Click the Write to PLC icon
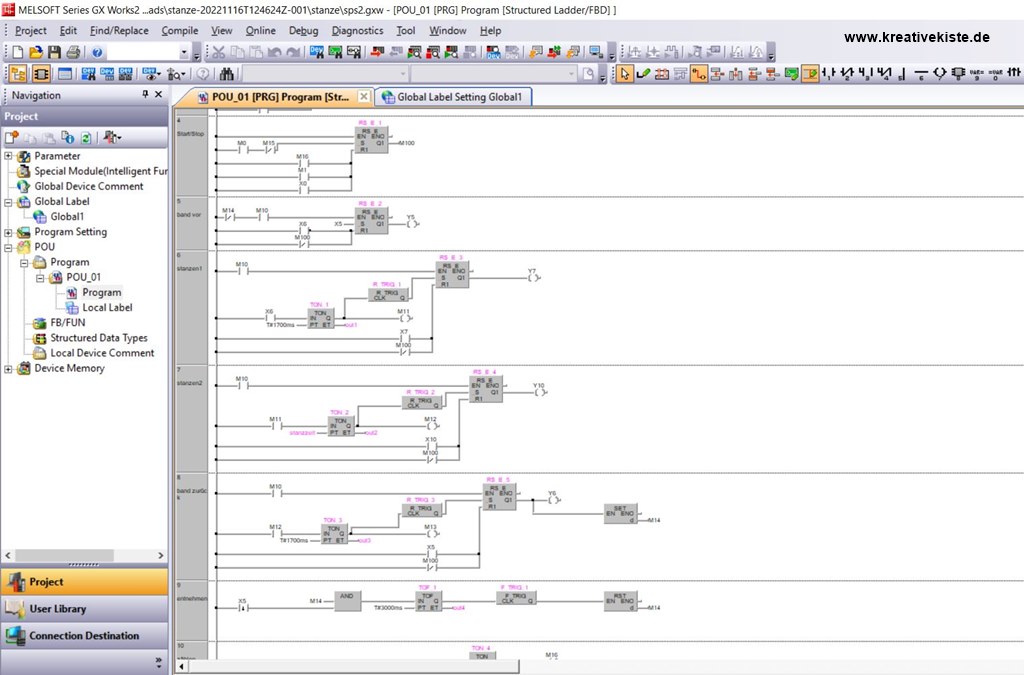1024x675 pixels. click(377, 52)
